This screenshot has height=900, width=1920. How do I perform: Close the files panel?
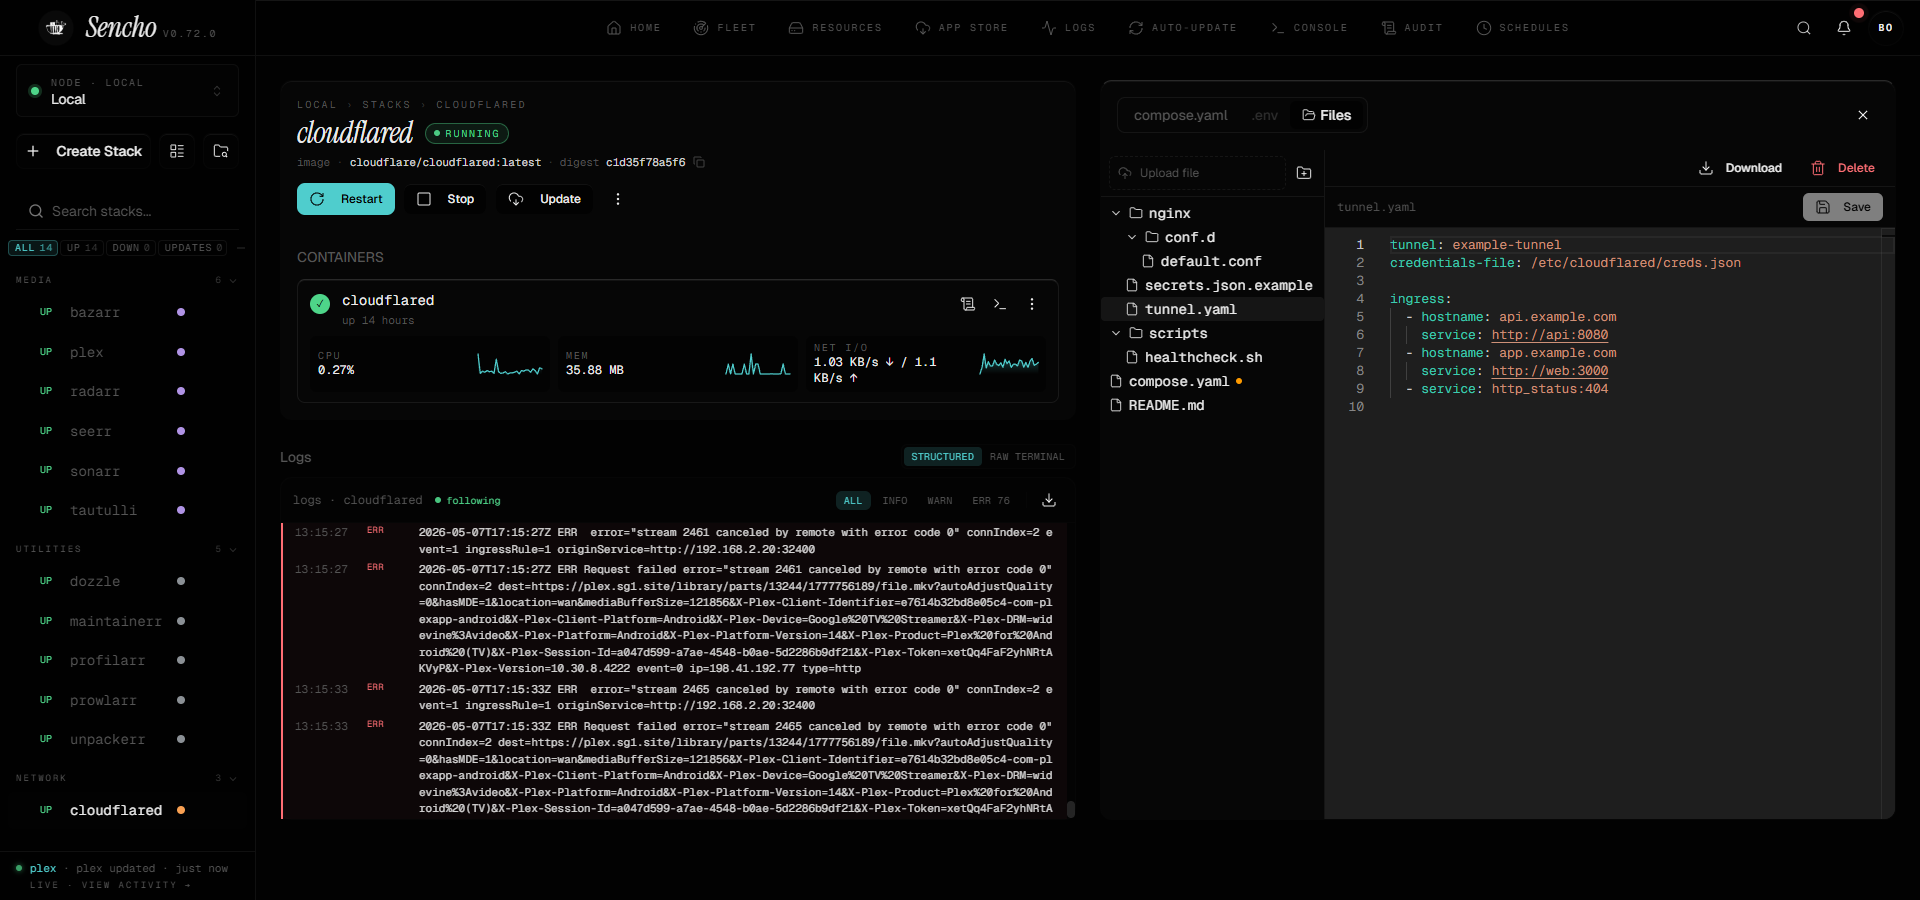pos(1863,115)
